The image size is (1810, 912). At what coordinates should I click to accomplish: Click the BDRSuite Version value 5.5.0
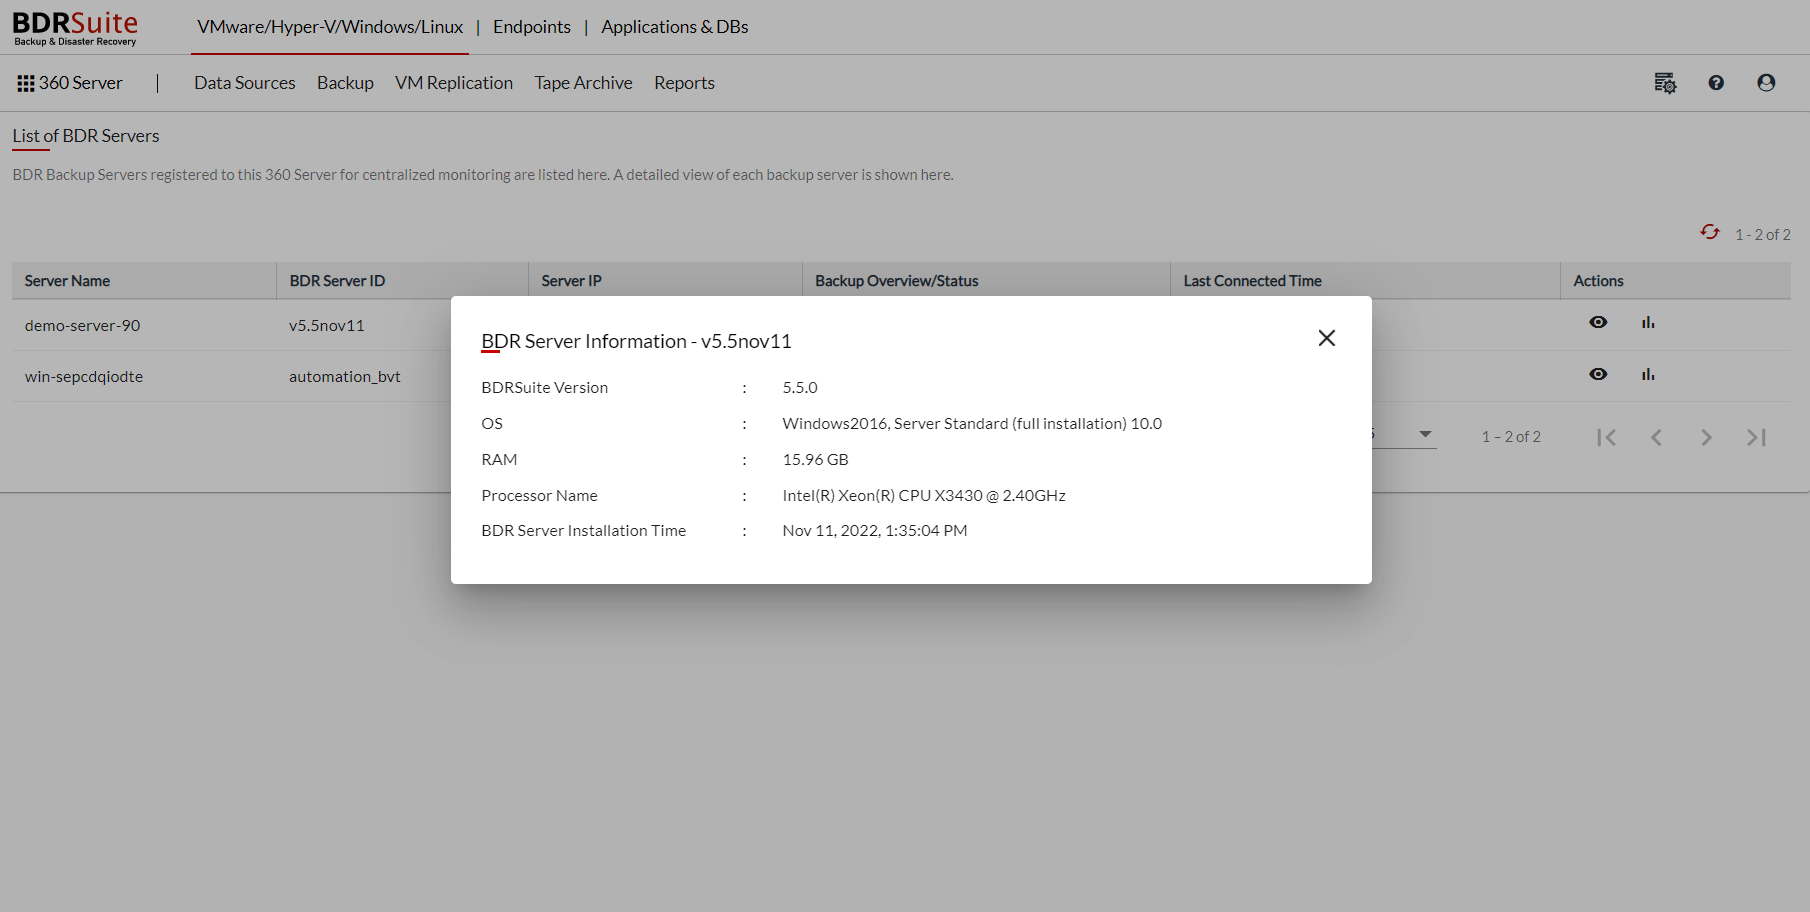click(800, 387)
